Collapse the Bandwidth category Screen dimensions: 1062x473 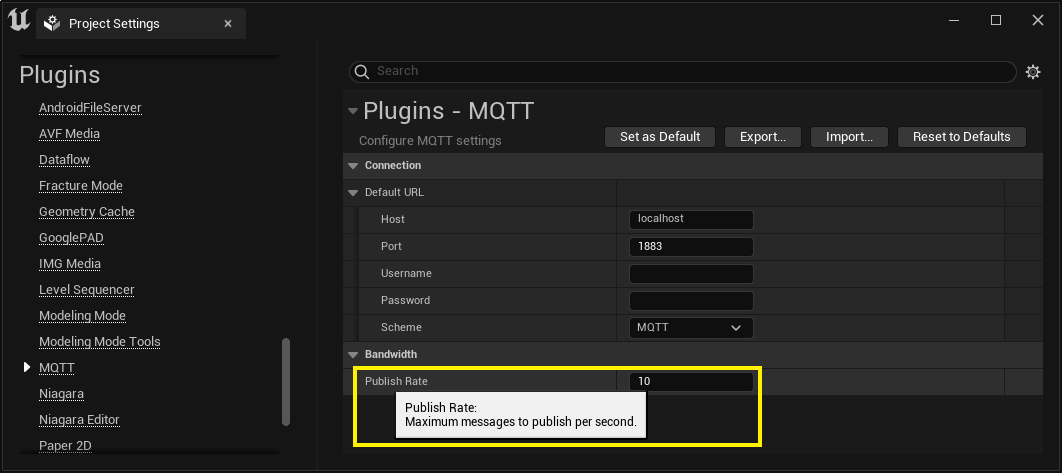click(x=352, y=354)
